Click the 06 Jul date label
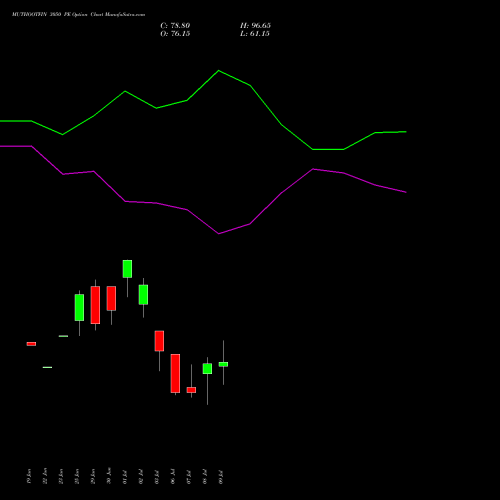The height and width of the screenshot is (500, 500). click(173, 476)
